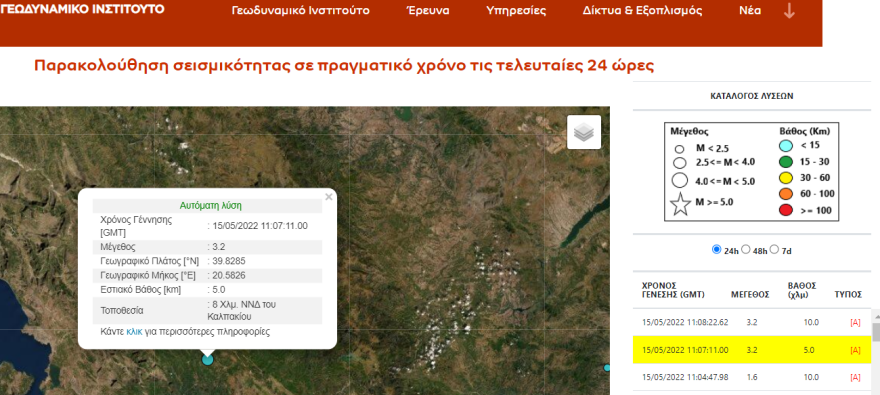
Task: Click the '2.5<= M< 4.0' legend circle
Action: (x=680, y=163)
